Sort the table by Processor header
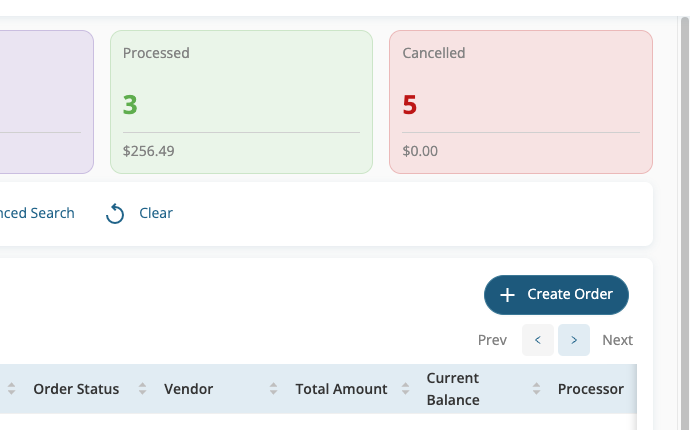690x430 pixels. click(x=591, y=389)
